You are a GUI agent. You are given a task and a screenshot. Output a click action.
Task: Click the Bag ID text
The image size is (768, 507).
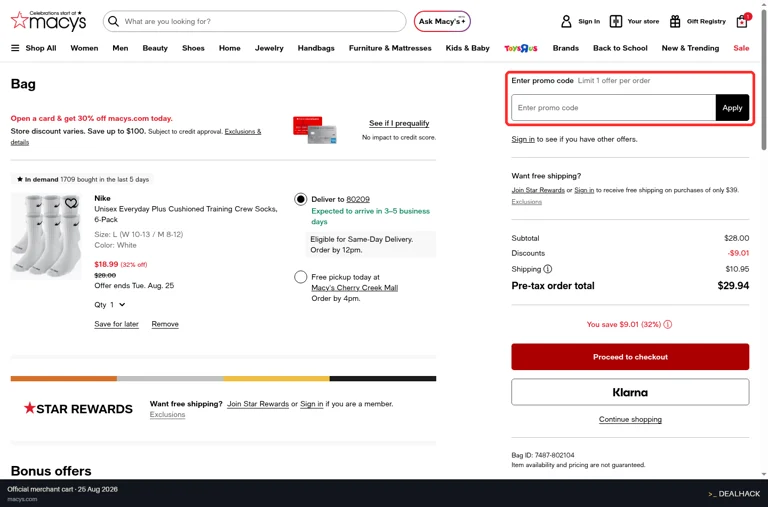(x=543, y=455)
